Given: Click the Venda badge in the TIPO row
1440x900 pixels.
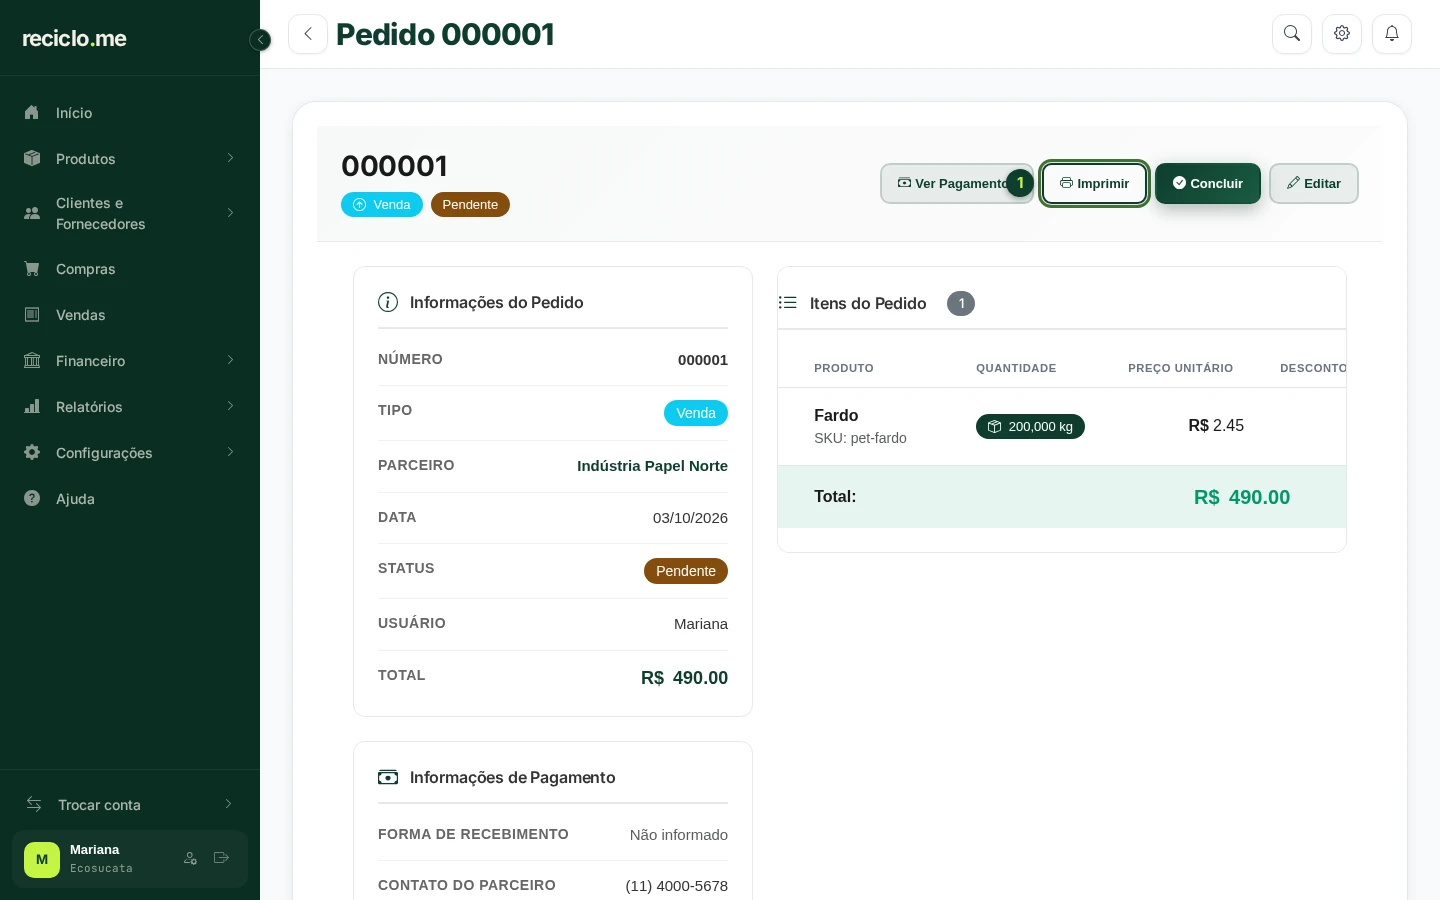Looking at the screenshot, I should (696, 413).
